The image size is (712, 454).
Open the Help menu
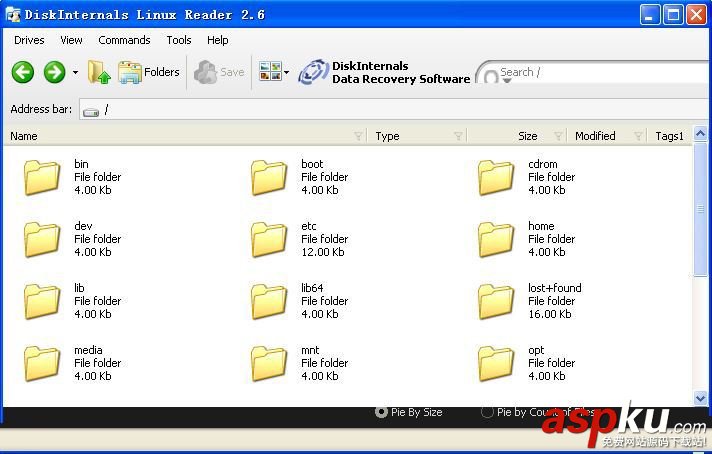[x=218, y=40]
